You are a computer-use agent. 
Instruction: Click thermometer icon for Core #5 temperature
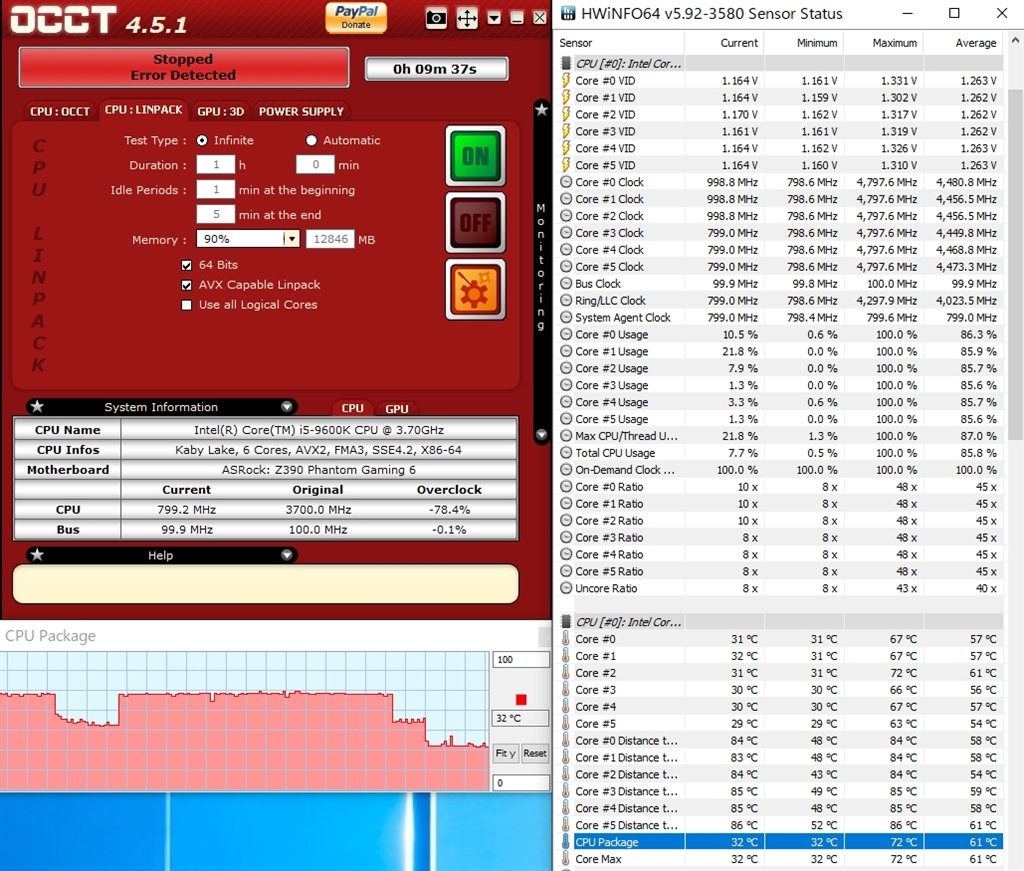[566, 723]
